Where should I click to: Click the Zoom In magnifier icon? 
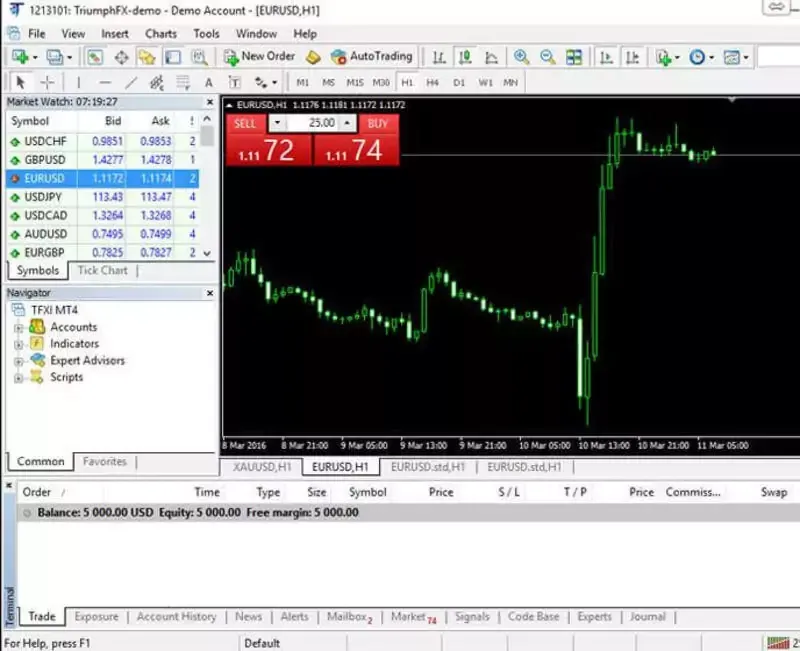[521, 57]
